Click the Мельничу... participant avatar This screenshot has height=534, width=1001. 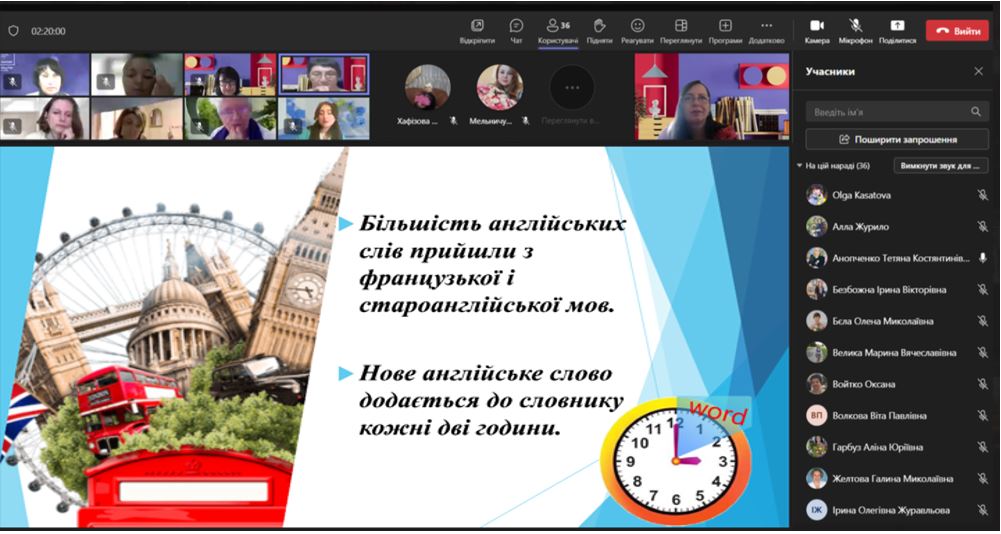pyautogui.click(x=500, y=88)
